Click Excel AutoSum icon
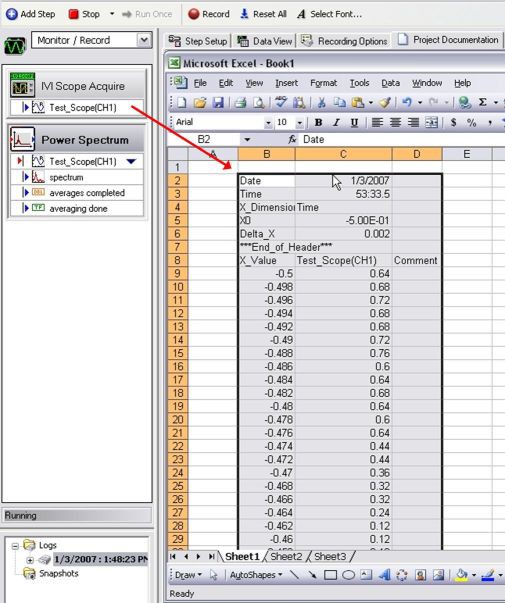The image size is (505, 603). (482, 103)
